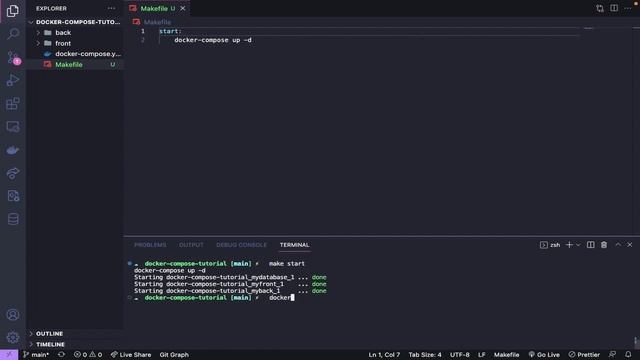Change UTF-8 file encoding

(x=460, y=355)
